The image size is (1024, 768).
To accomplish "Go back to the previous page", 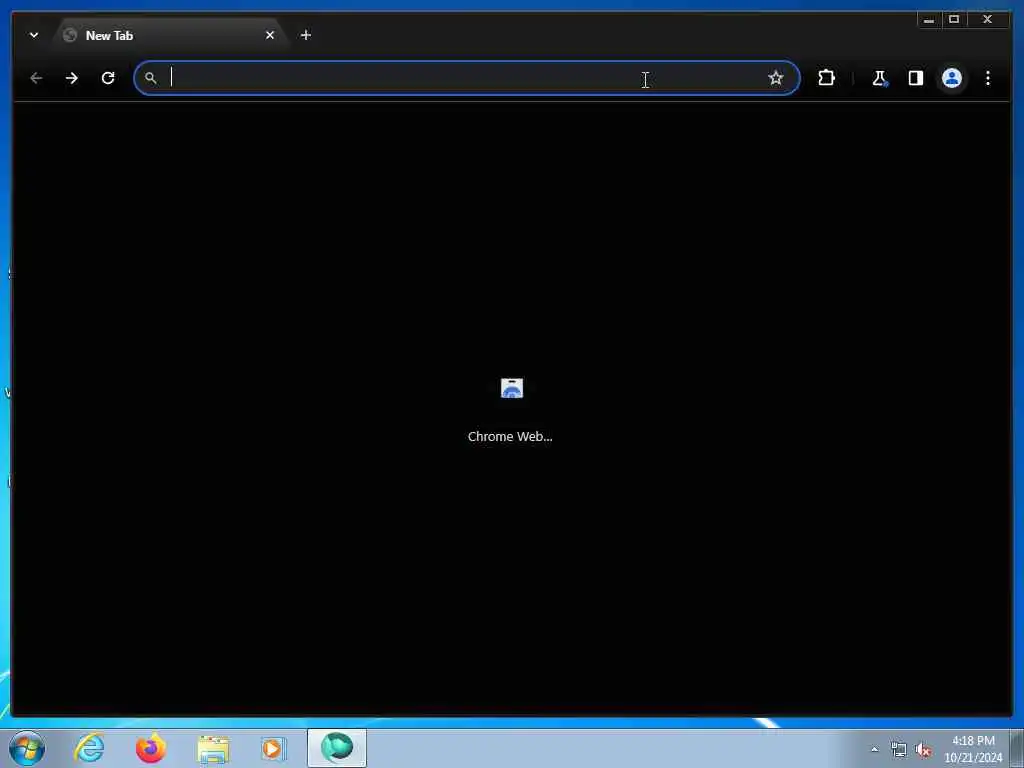I will (x=36, y=78).
